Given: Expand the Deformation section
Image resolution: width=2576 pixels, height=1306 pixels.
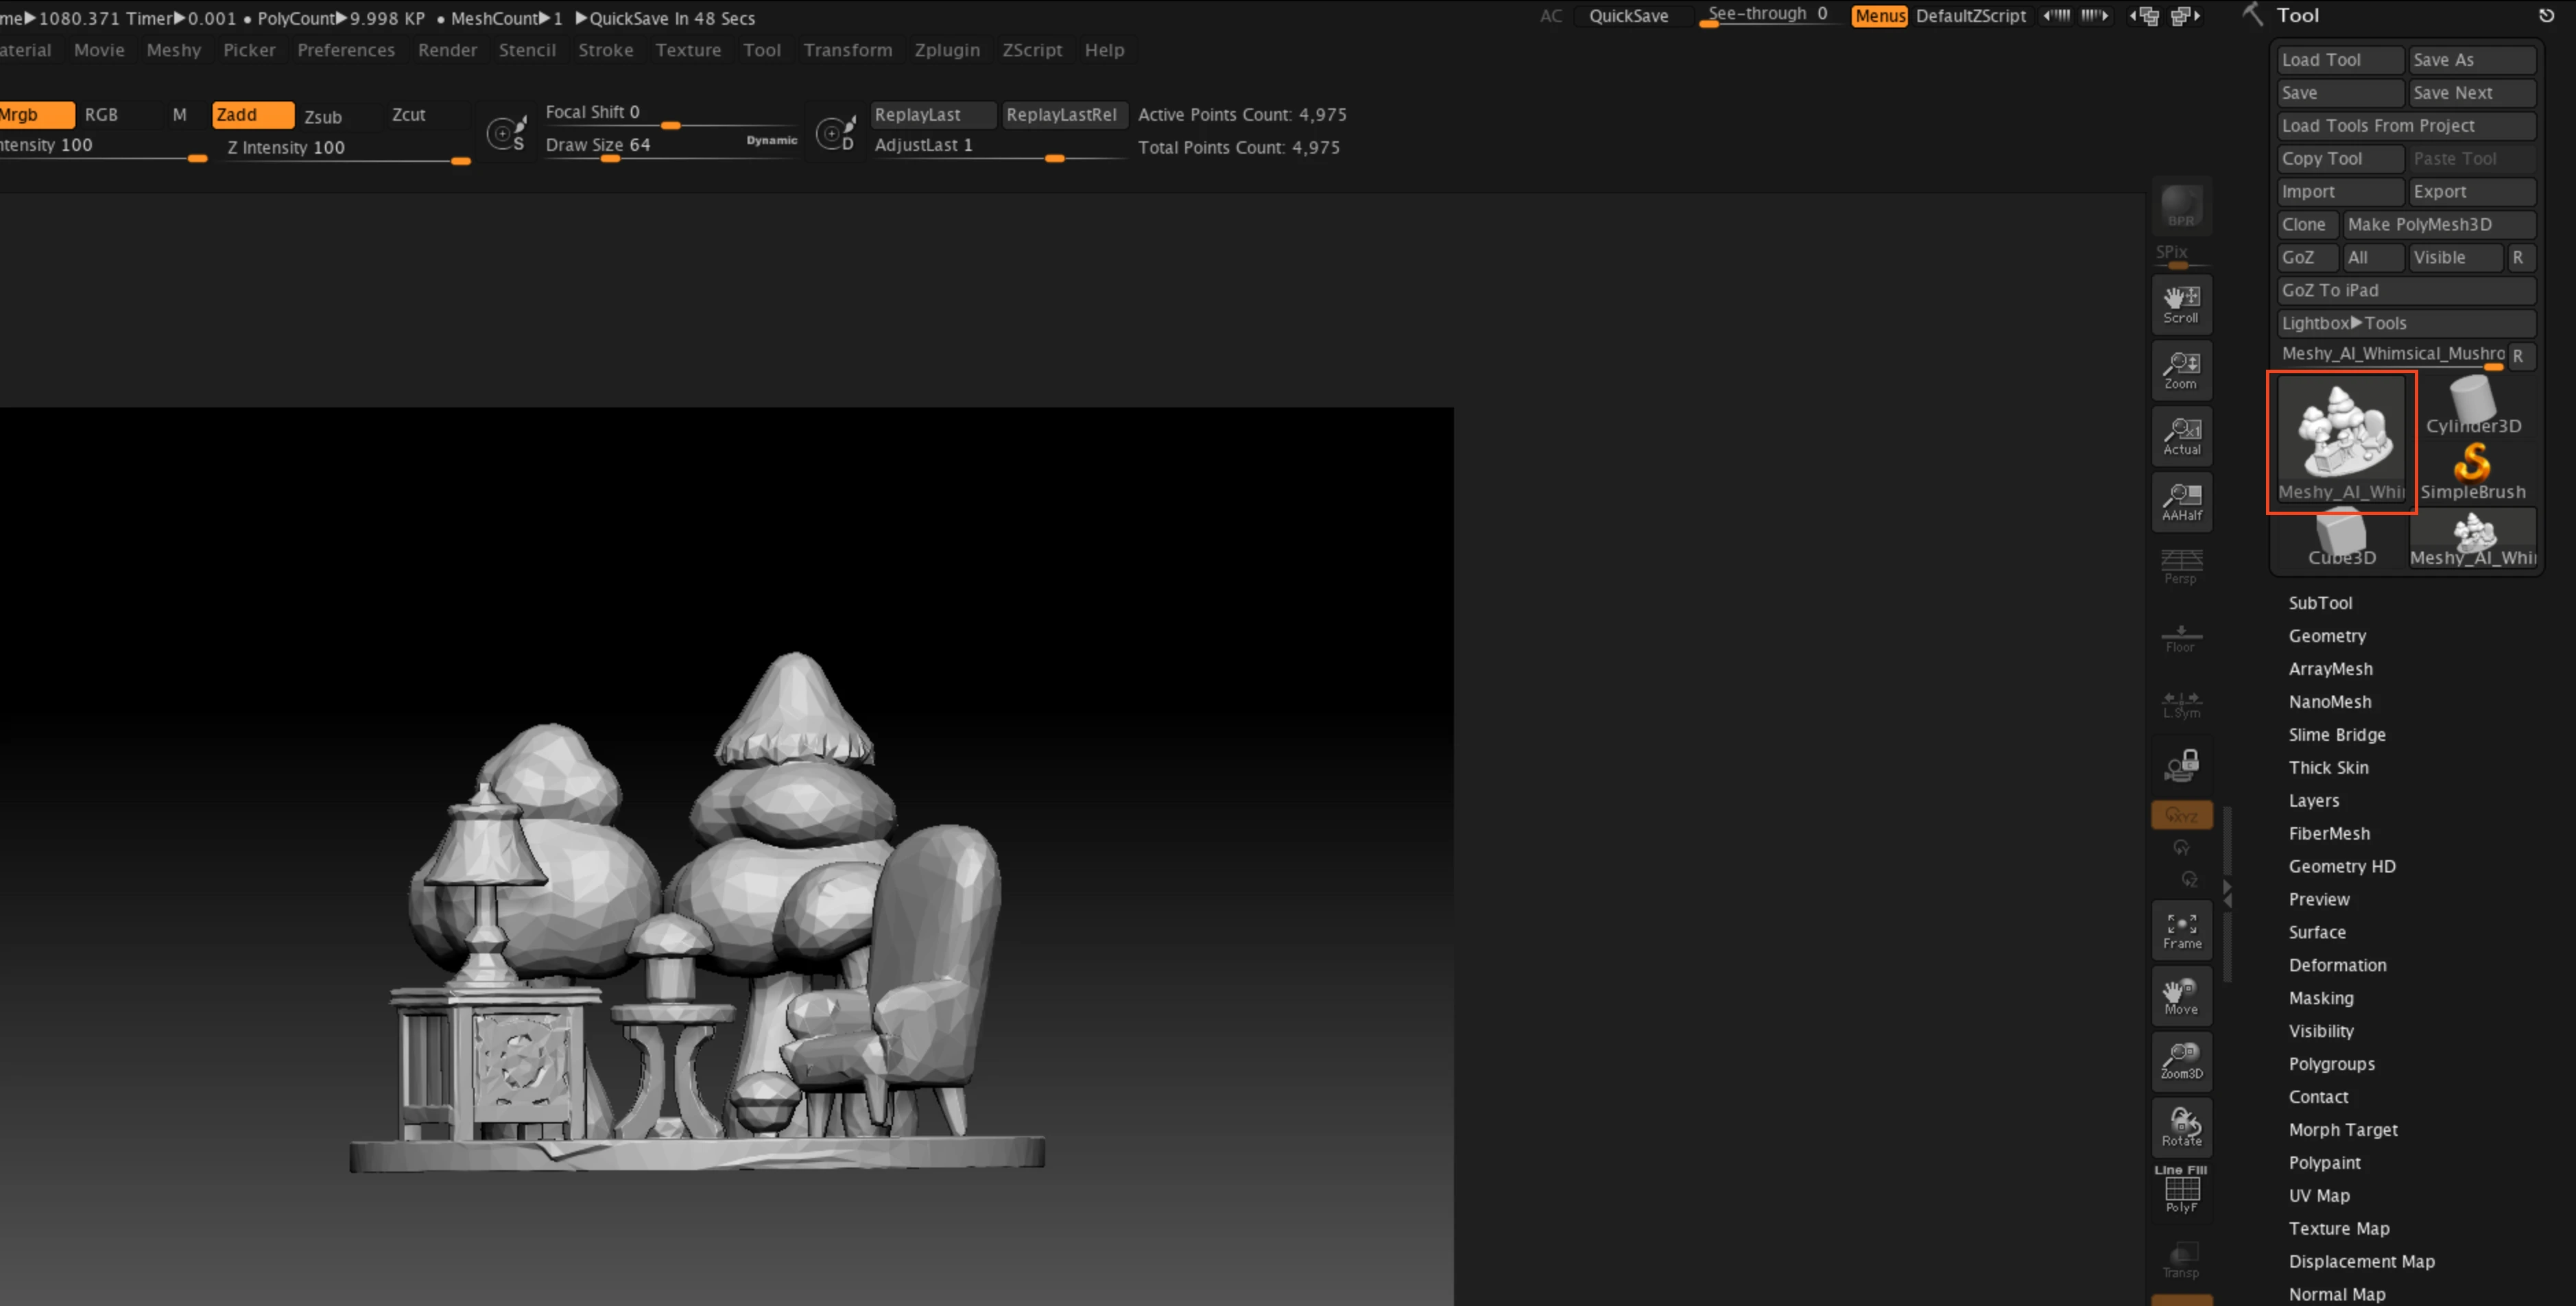Looking at the screenshot, I should [2337, 965].
